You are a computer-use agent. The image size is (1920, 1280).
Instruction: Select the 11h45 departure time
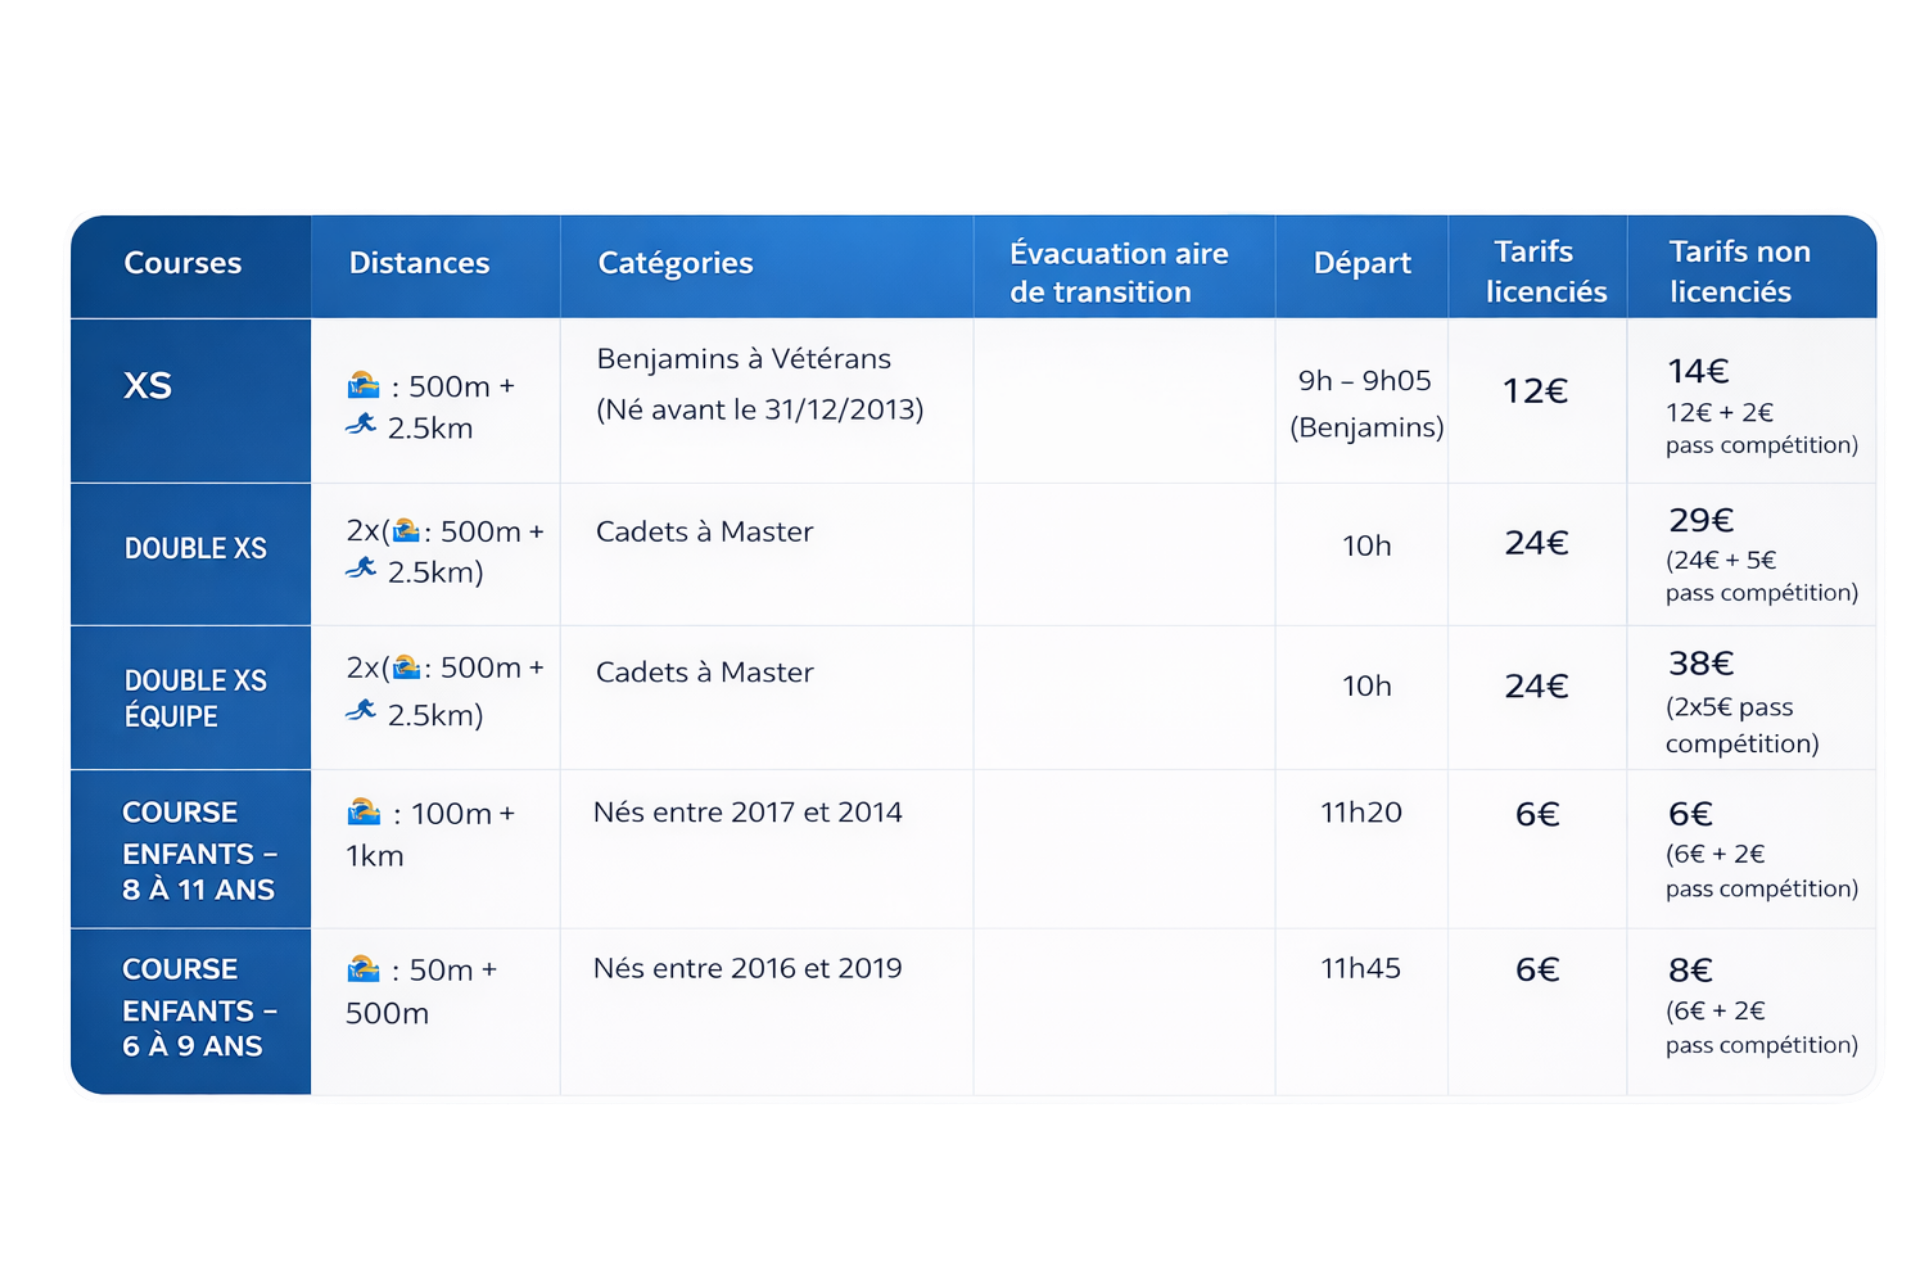[x=1360, y=968]
